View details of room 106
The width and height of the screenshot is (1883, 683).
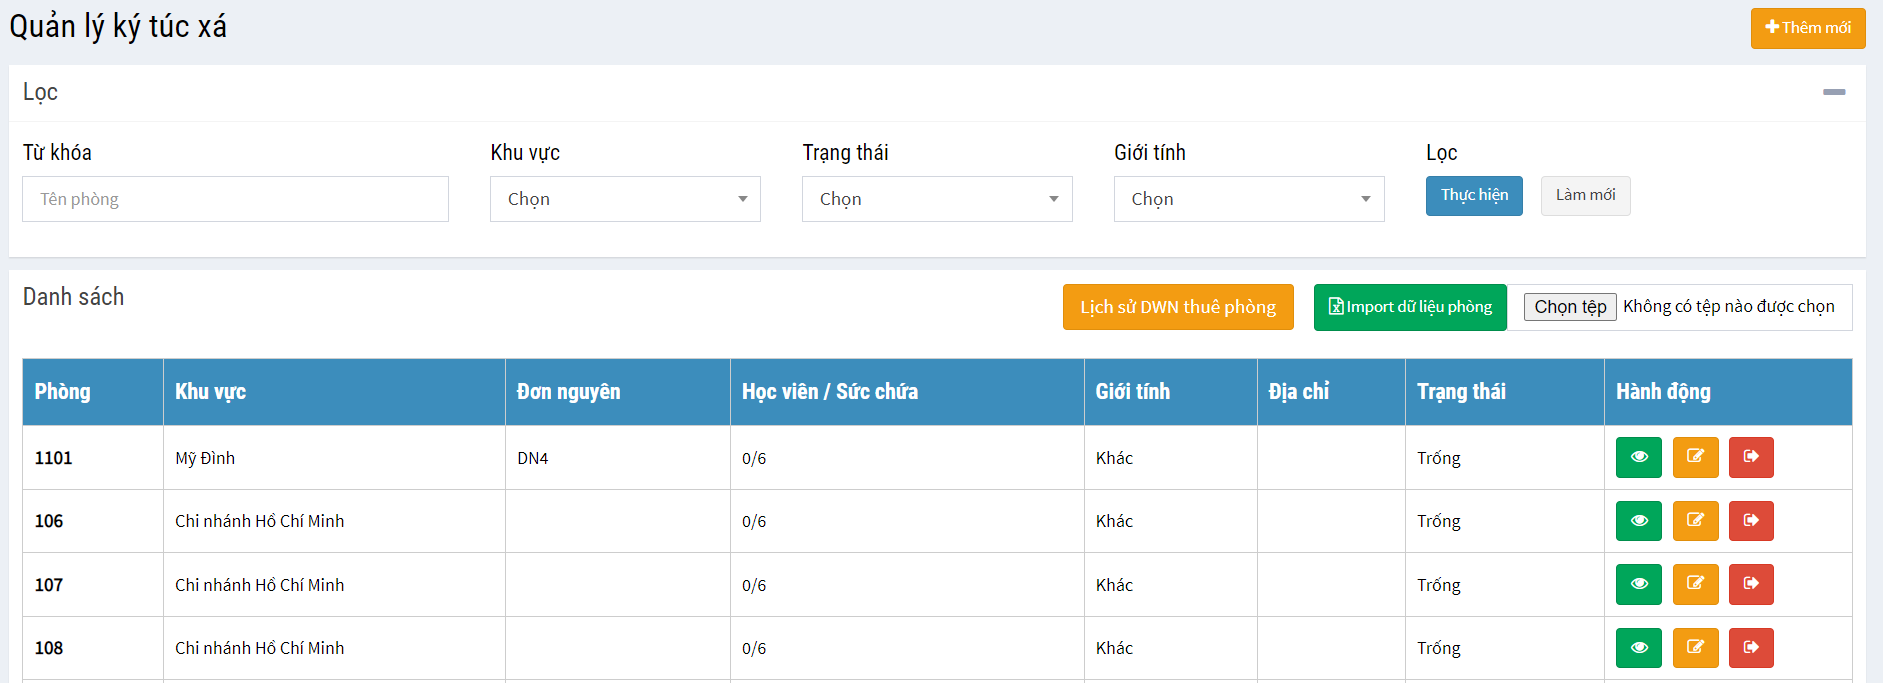coord(1638,521)
